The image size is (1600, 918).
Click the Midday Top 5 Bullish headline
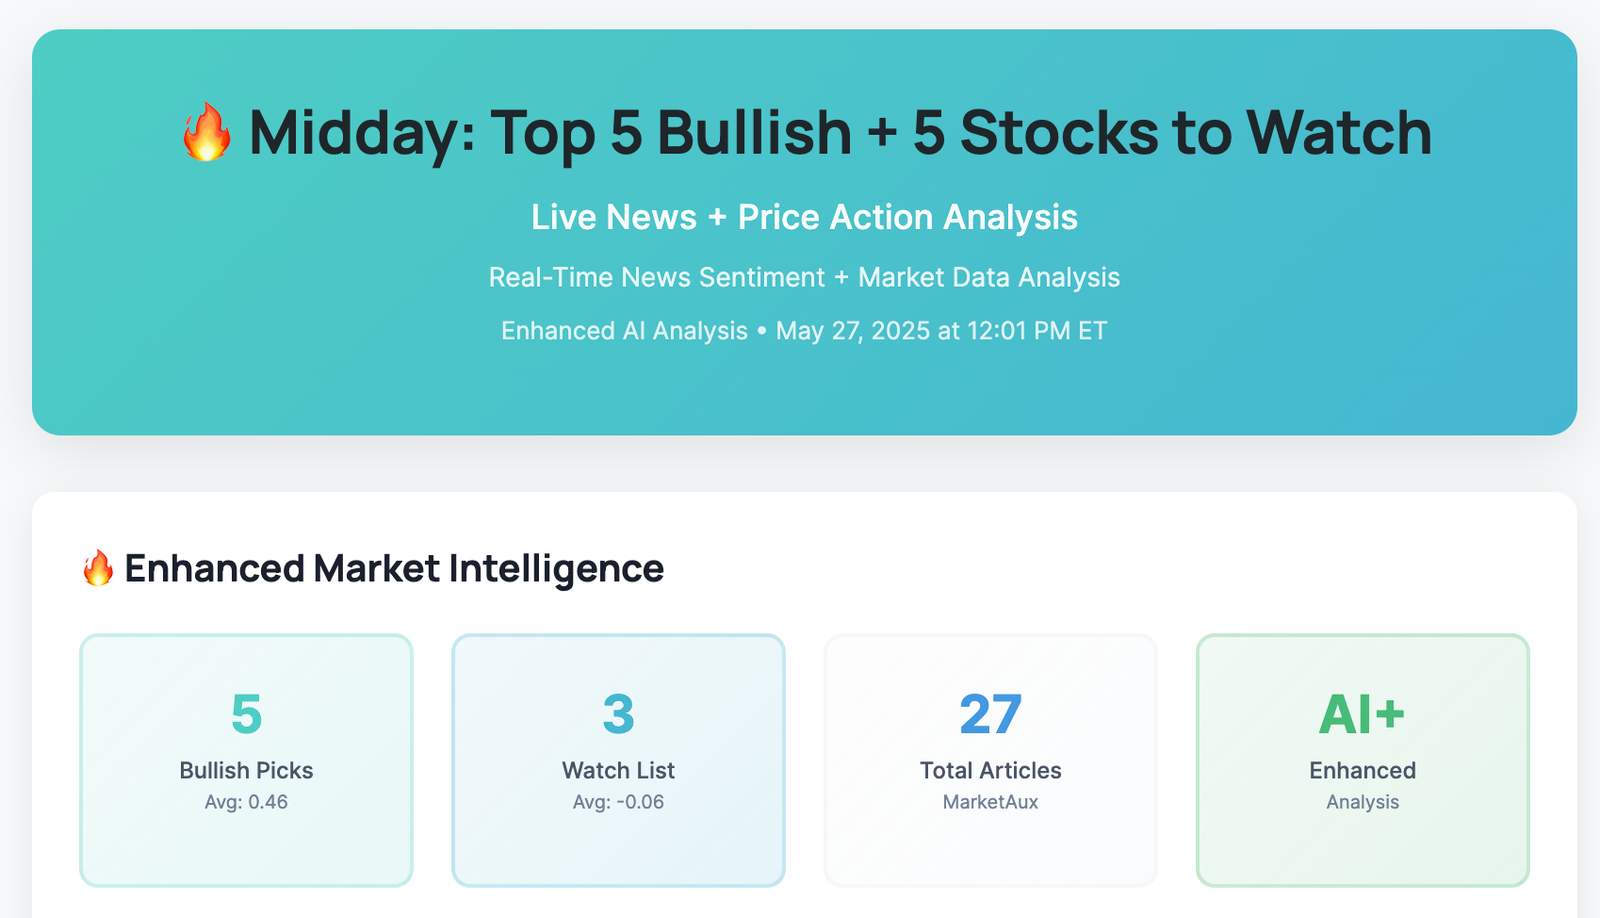click(840, 132)
